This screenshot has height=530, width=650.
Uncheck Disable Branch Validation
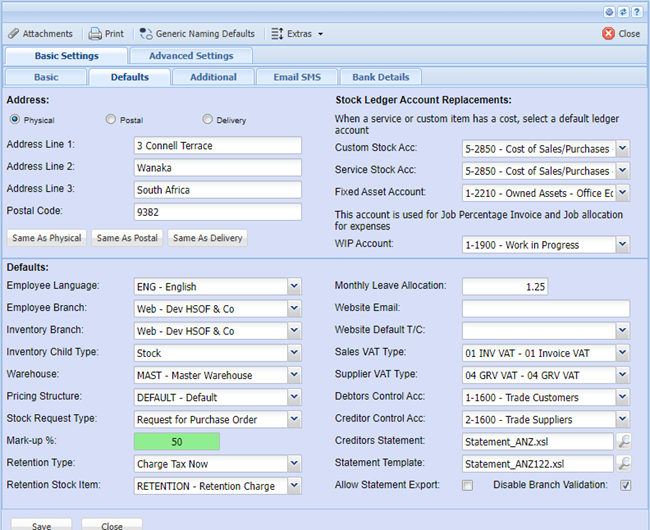click(625, 486)
